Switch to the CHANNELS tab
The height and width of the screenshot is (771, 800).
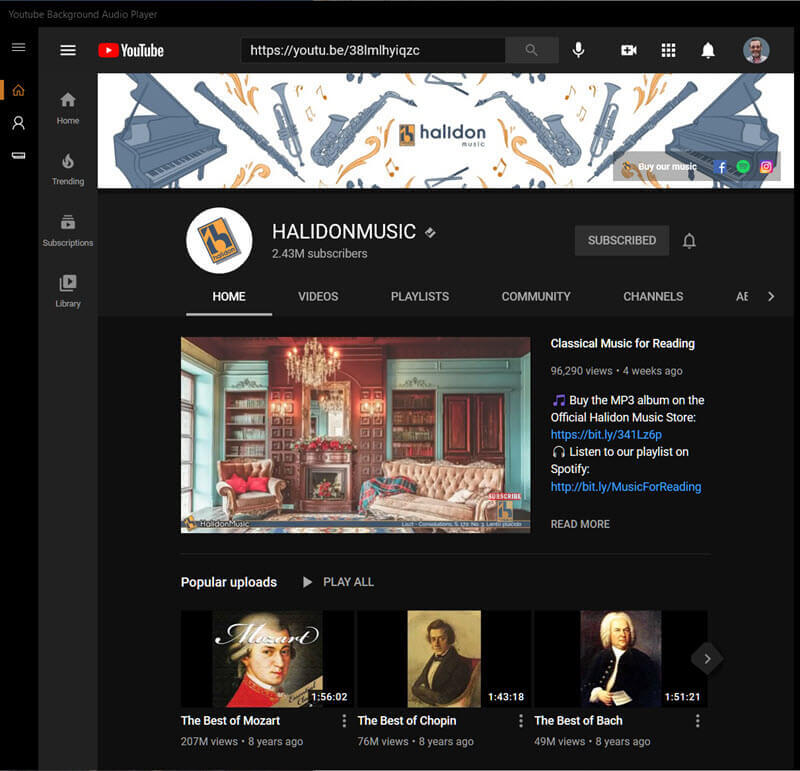pyautogui.click(x=653, y=296)
